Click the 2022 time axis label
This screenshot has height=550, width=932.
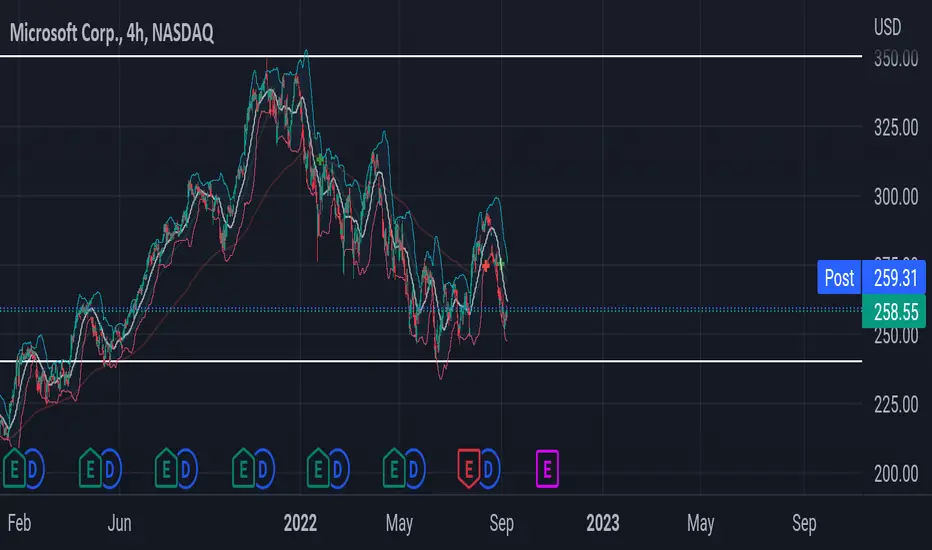click(x=300, y=523)
